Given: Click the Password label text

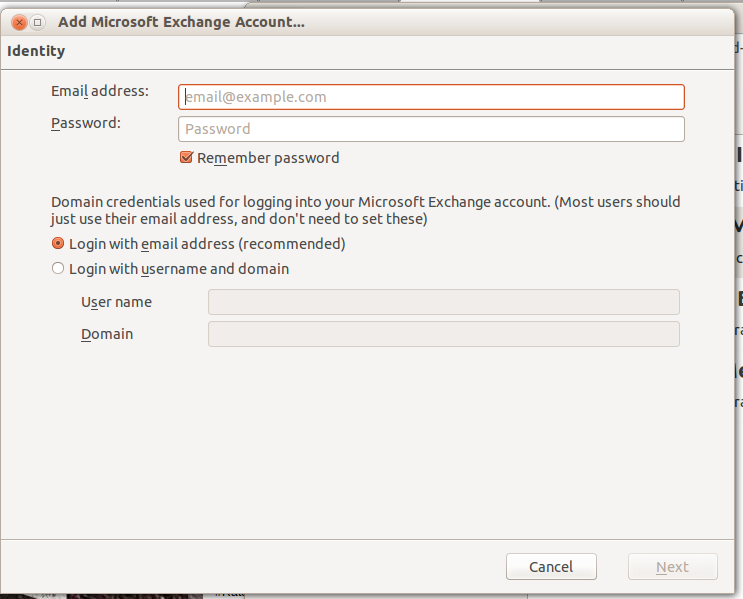Looking at the screenshot, I should [x=86, y=123].
